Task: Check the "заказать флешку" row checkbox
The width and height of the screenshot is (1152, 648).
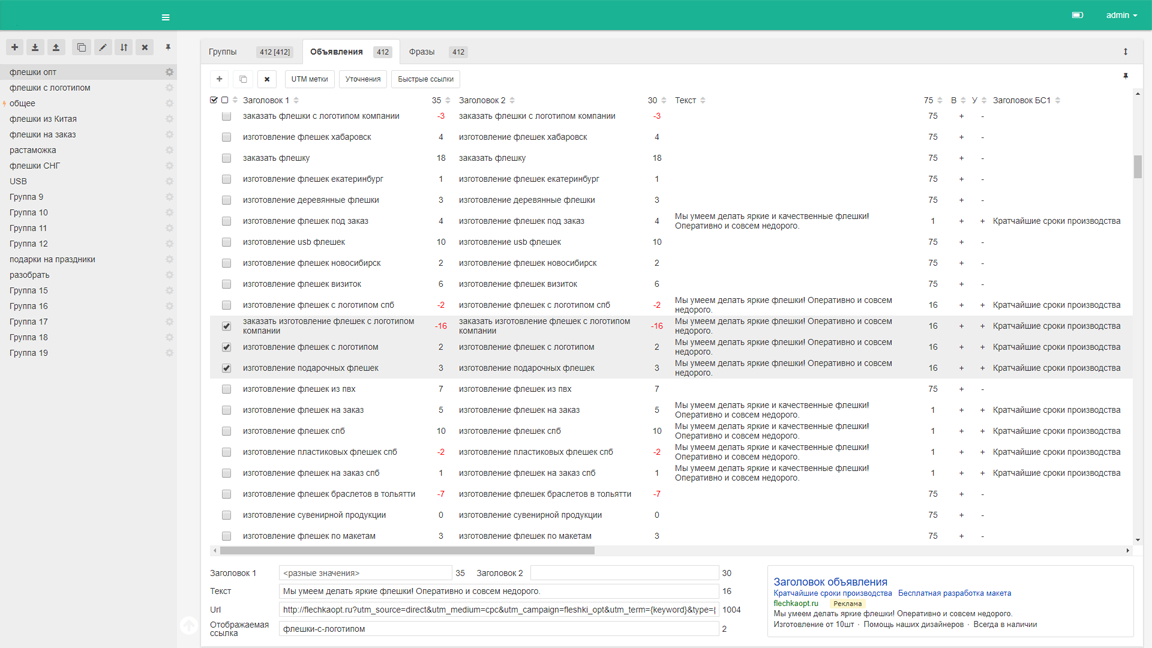Action: (227, 158)
